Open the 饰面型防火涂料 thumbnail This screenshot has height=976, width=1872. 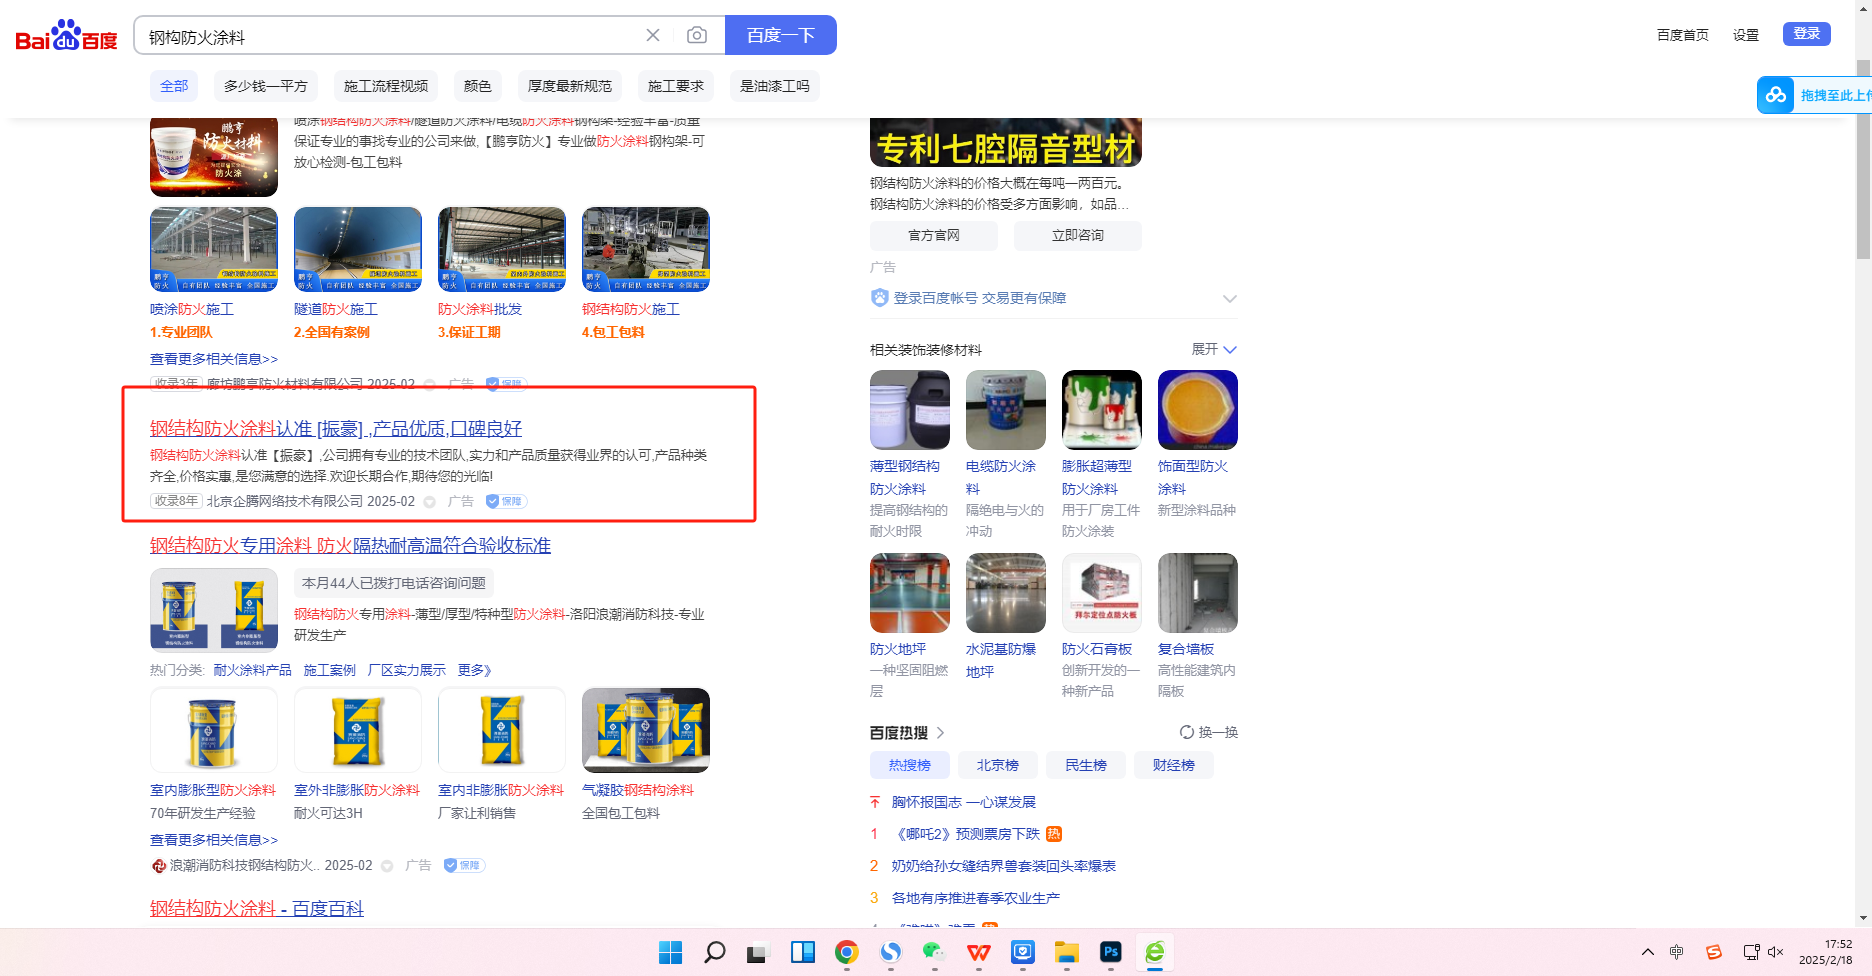1198,410
